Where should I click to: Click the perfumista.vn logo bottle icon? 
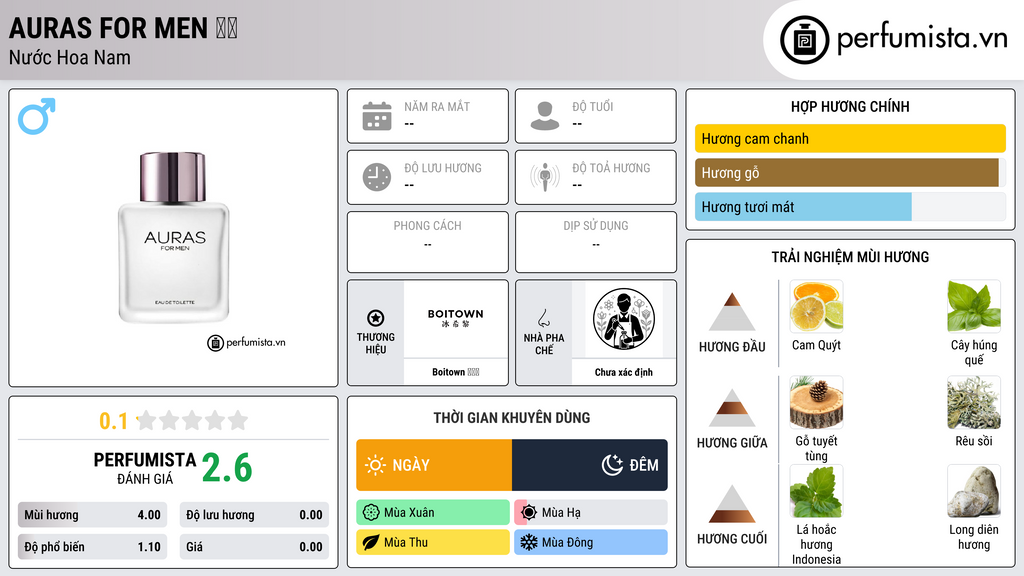tap(804, 40)
